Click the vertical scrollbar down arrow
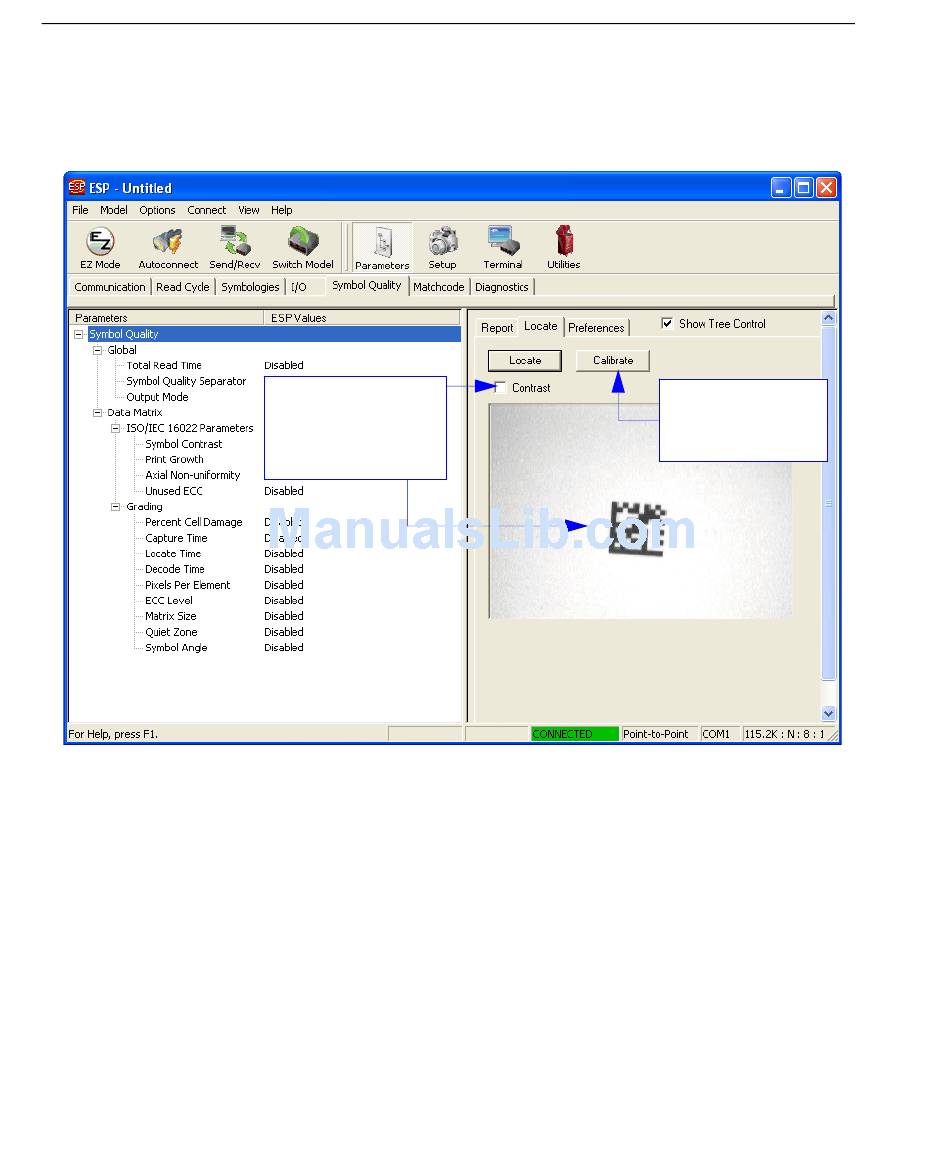The image size is (950, 1167). [828, 713]
